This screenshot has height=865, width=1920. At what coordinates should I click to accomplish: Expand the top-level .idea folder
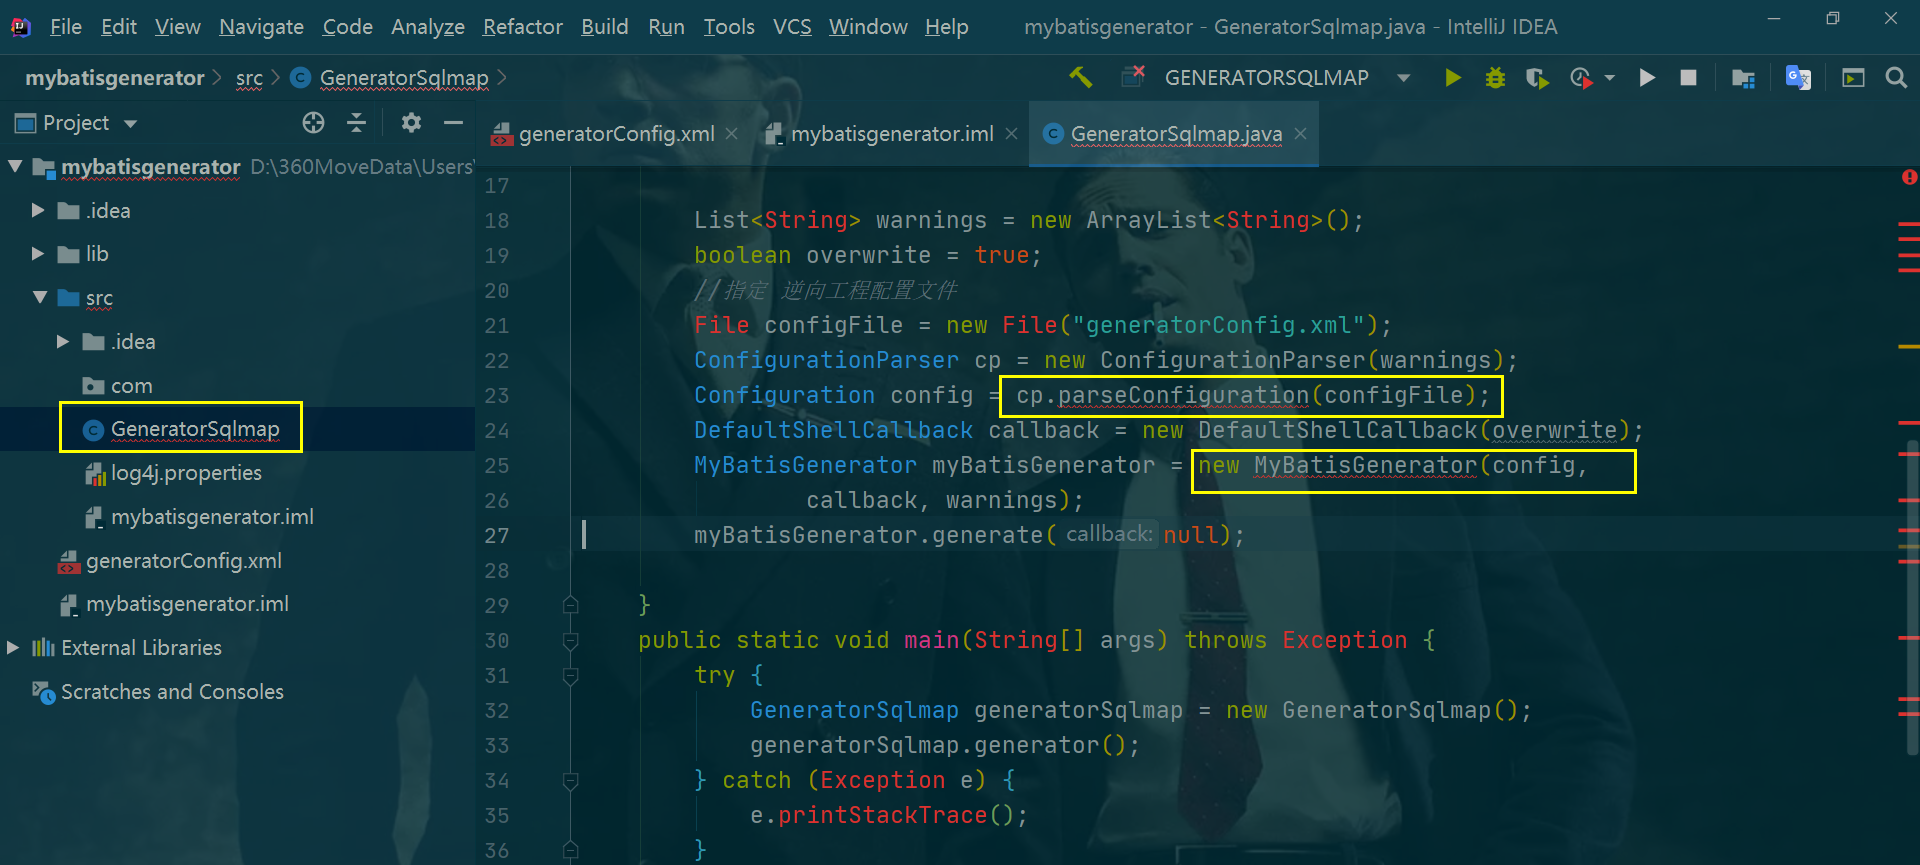38,210
